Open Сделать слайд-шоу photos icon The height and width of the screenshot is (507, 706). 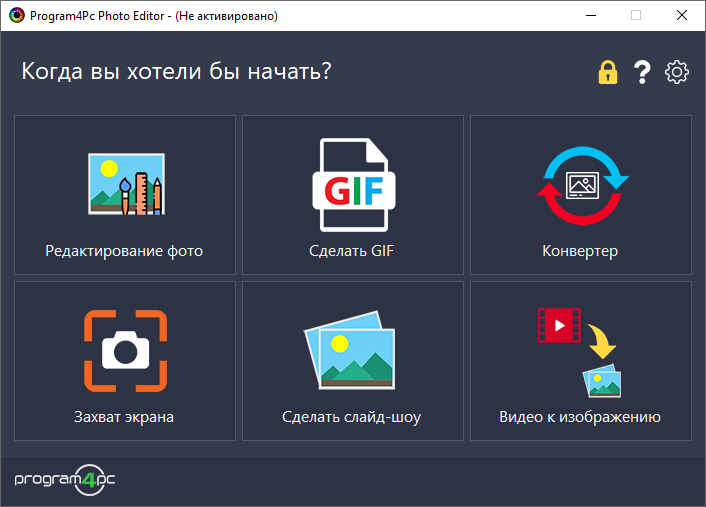tap(350, 350)
